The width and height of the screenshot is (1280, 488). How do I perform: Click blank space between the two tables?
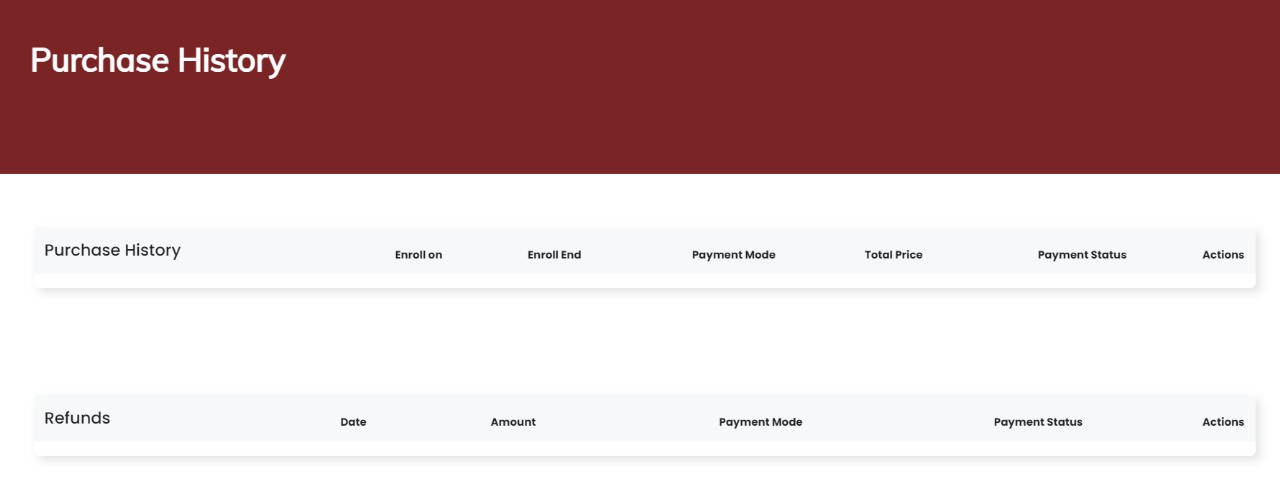(640, 340)
